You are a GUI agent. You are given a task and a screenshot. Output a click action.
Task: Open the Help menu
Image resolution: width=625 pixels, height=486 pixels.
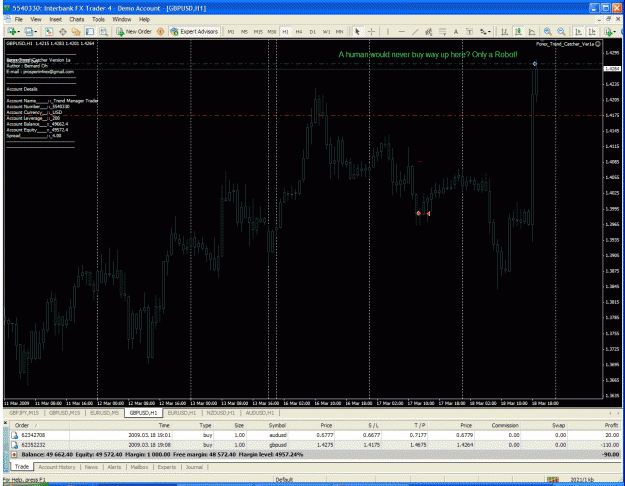(144, 19)
